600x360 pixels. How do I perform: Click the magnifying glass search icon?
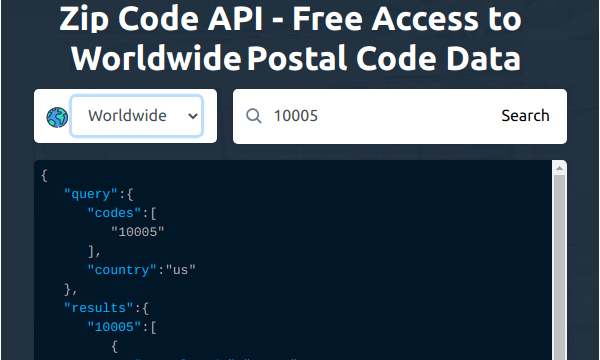pos(254,116)
